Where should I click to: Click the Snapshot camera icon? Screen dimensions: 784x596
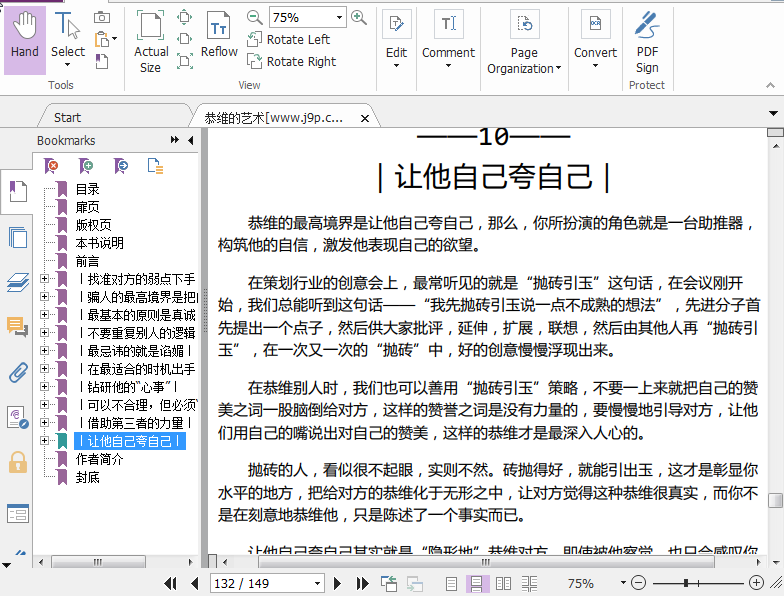coord(102,17)
